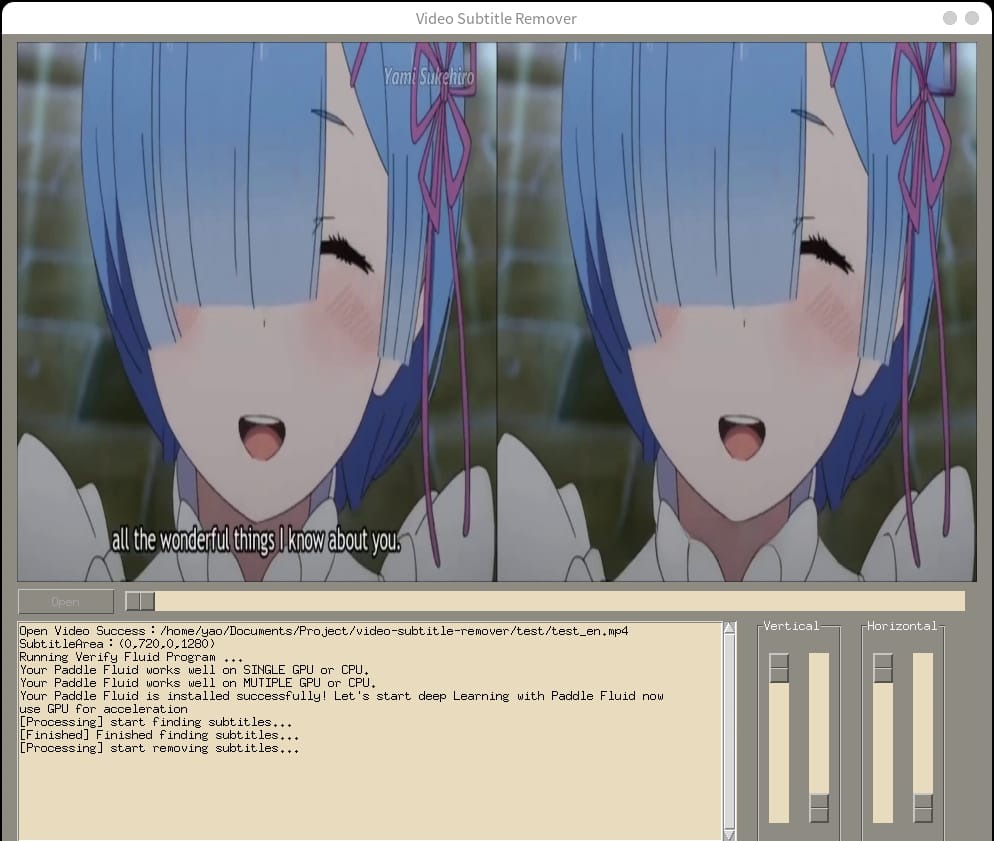Click the "use GPU for acceleration" line

point(103,709)
